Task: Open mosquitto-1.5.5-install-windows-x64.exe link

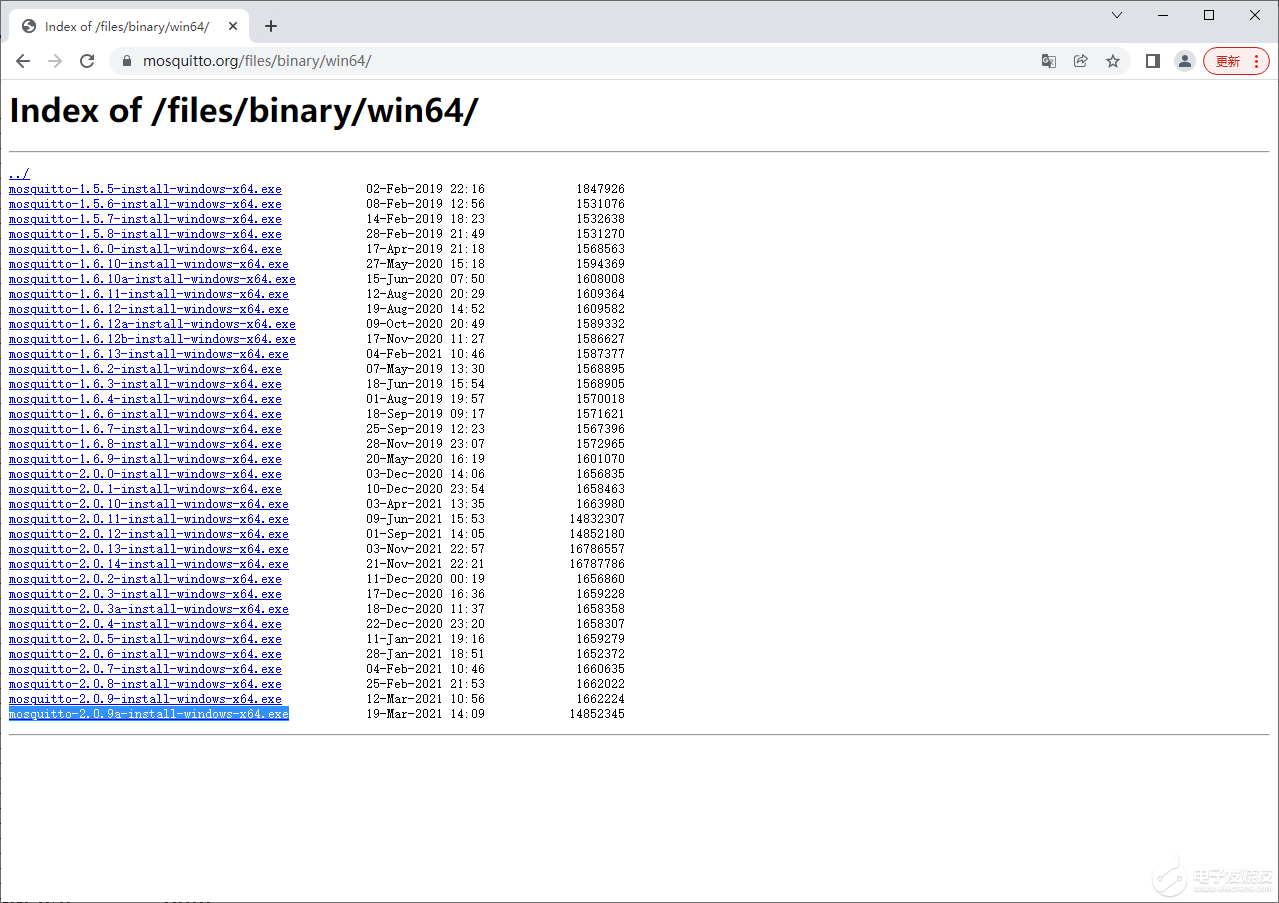Action: (x=145, y=189)
